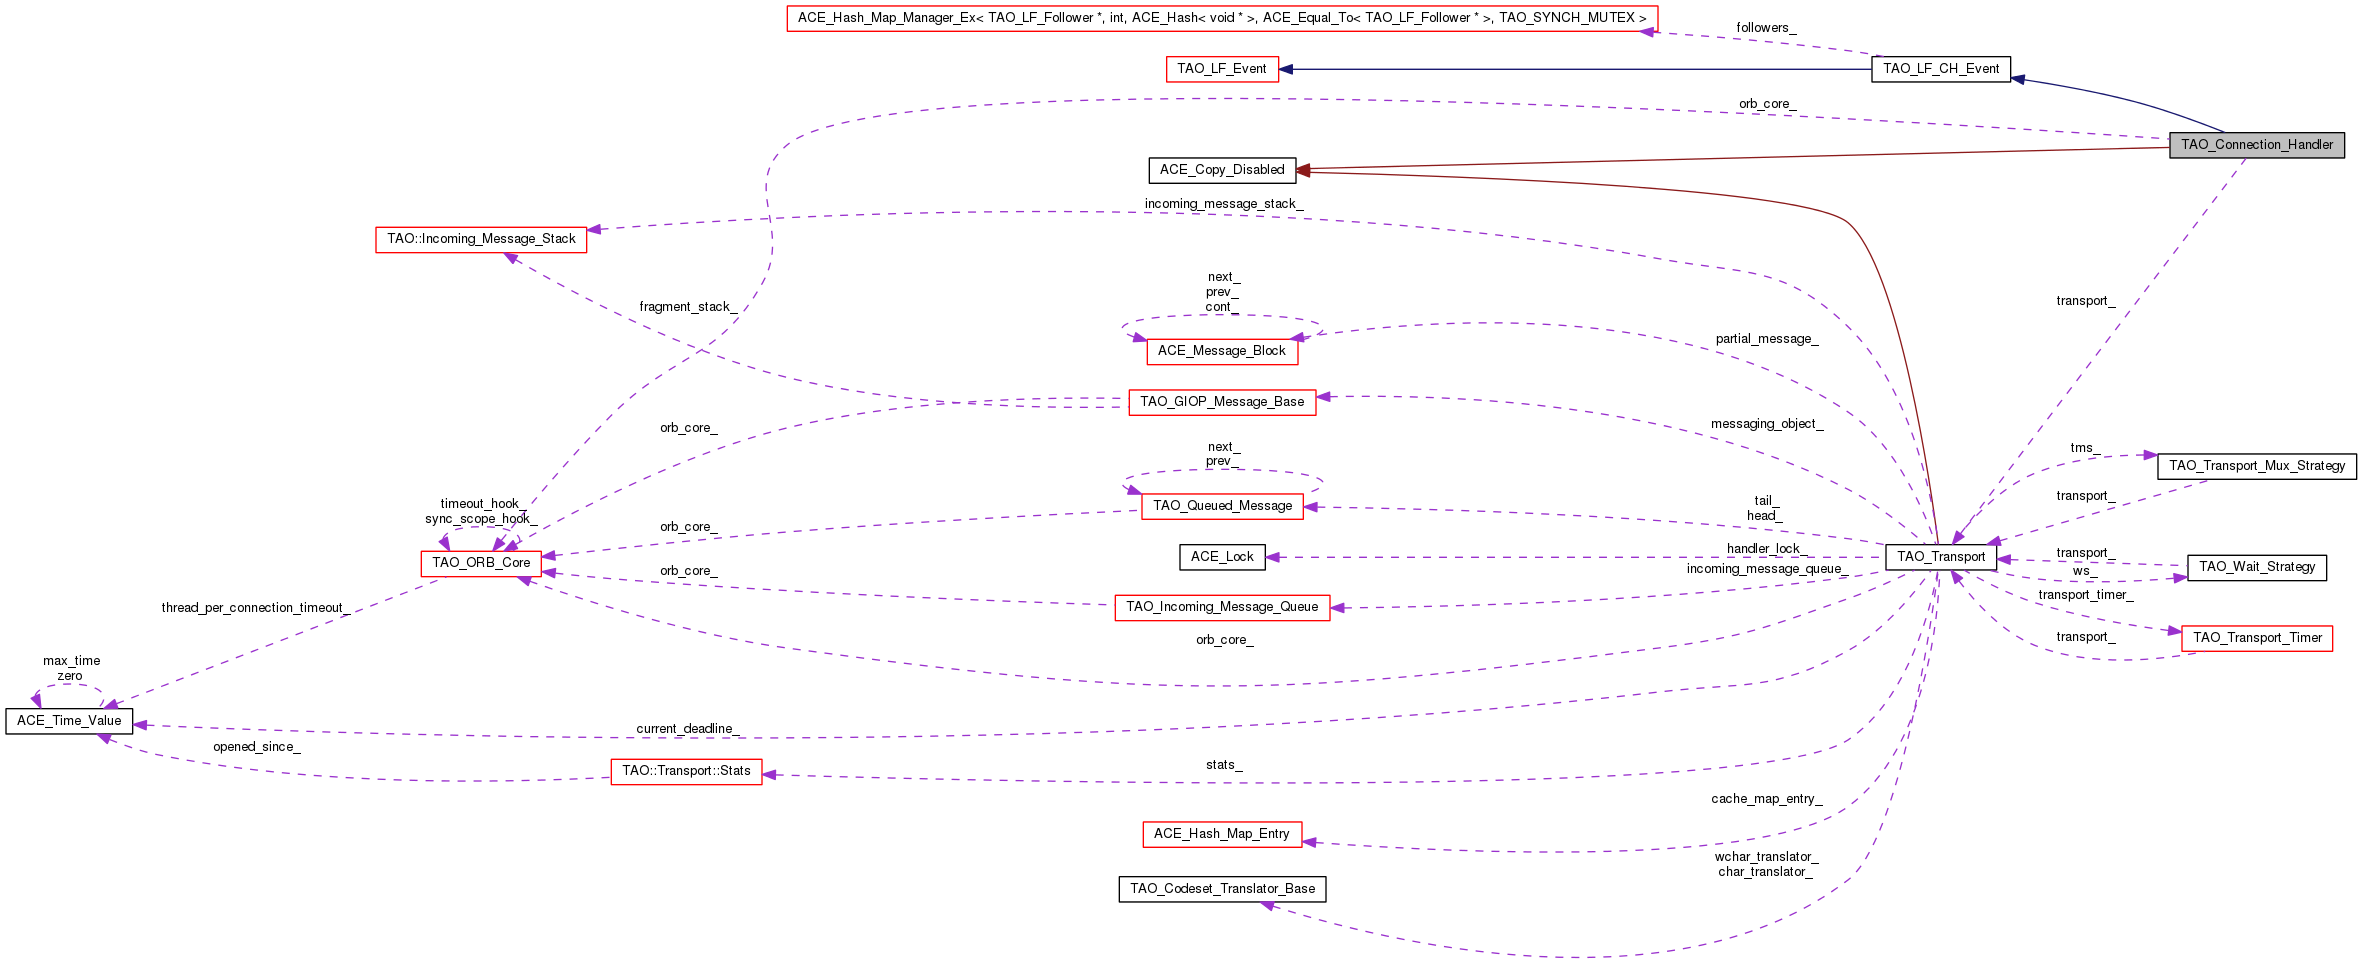The height and width of the screenshot is (963, 2363).
Task: Click the sync_scope_hook_ label
Action: [x=481, y=519]
